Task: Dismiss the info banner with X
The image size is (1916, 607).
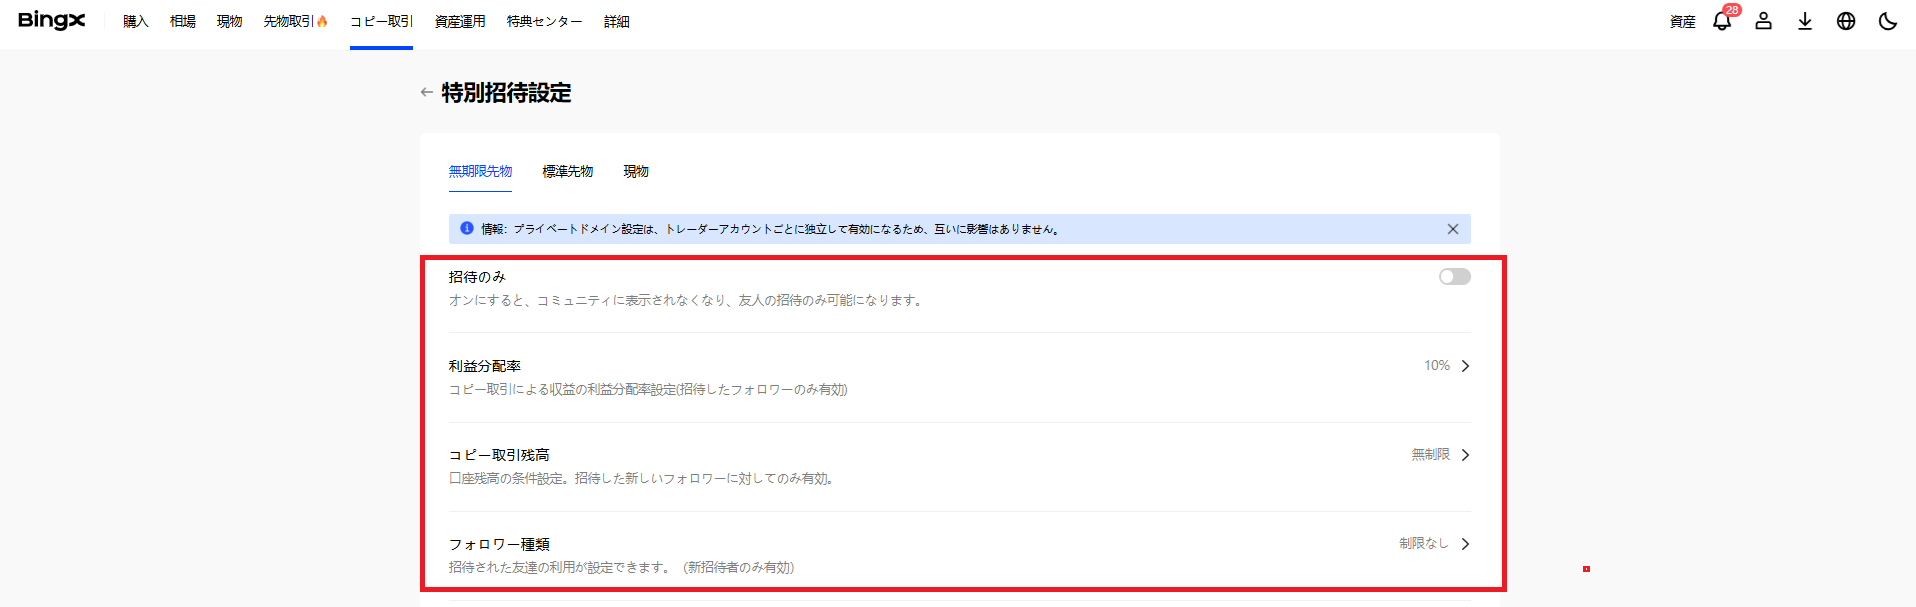Action: 1452,229
